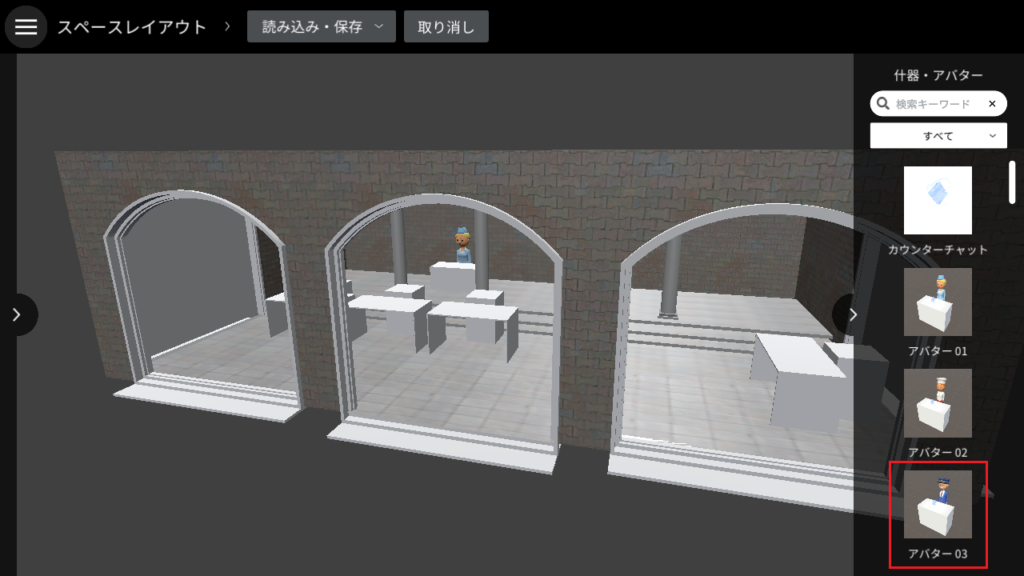Open the すべて category filter dropdown
Image resolution: width=1024 pixels, height=576 pixels.
[x=938, y=136]
